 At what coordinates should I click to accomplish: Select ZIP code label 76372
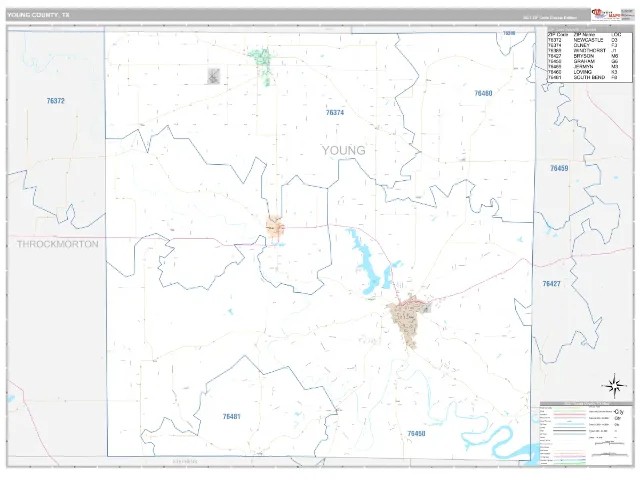pos(56,101)
